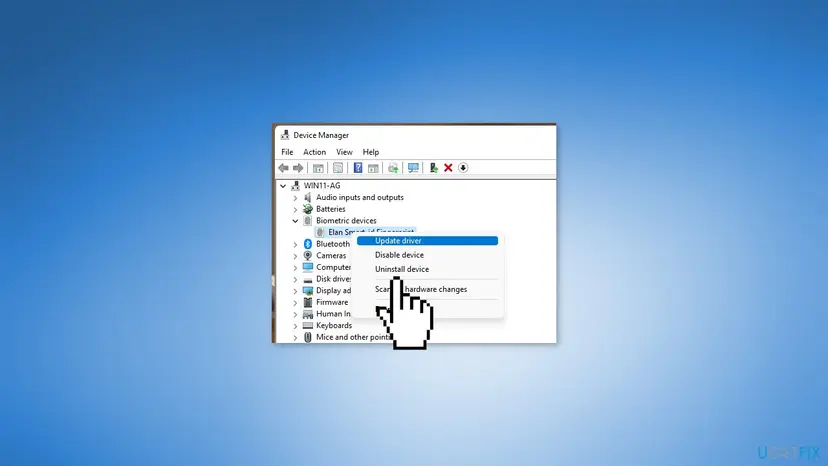Click the Firmware chip icon
The image size is (828, 466).
[x=308, y=302]
